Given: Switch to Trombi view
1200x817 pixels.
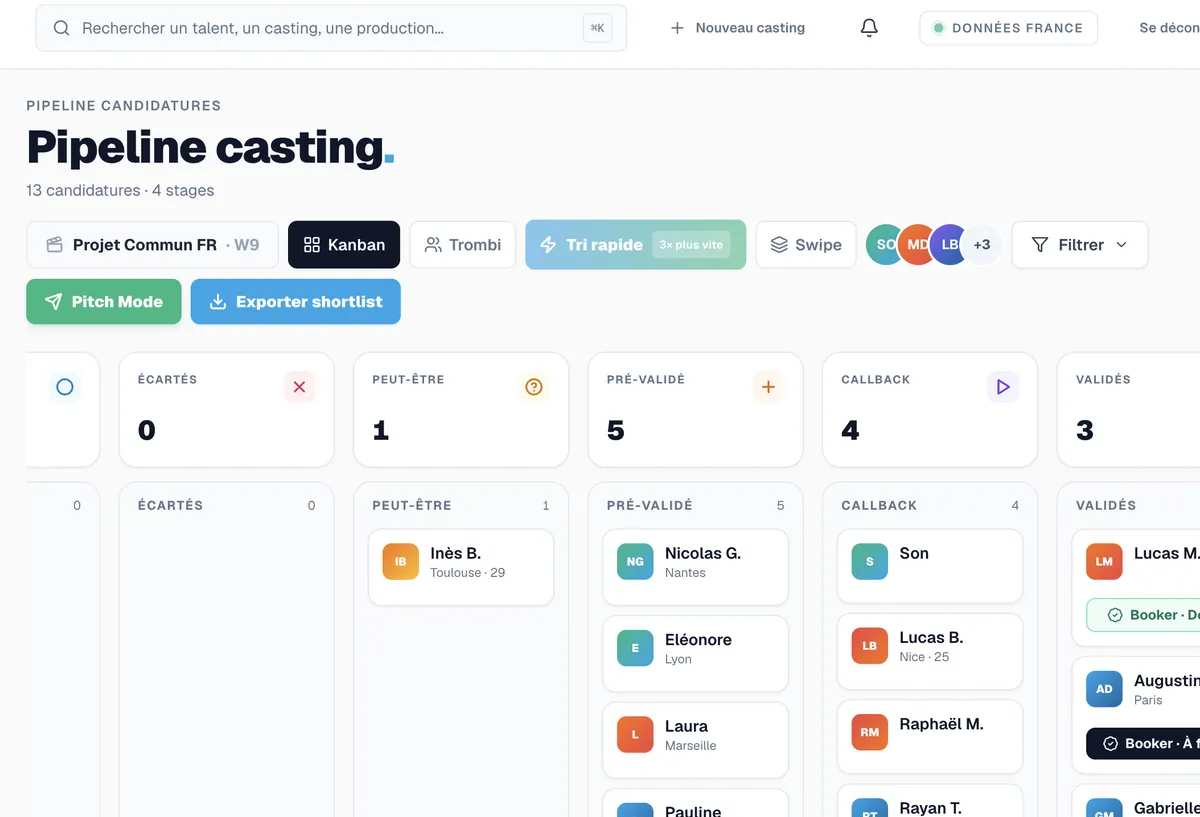Looking at the screenshot, I should tap(462, 245).
